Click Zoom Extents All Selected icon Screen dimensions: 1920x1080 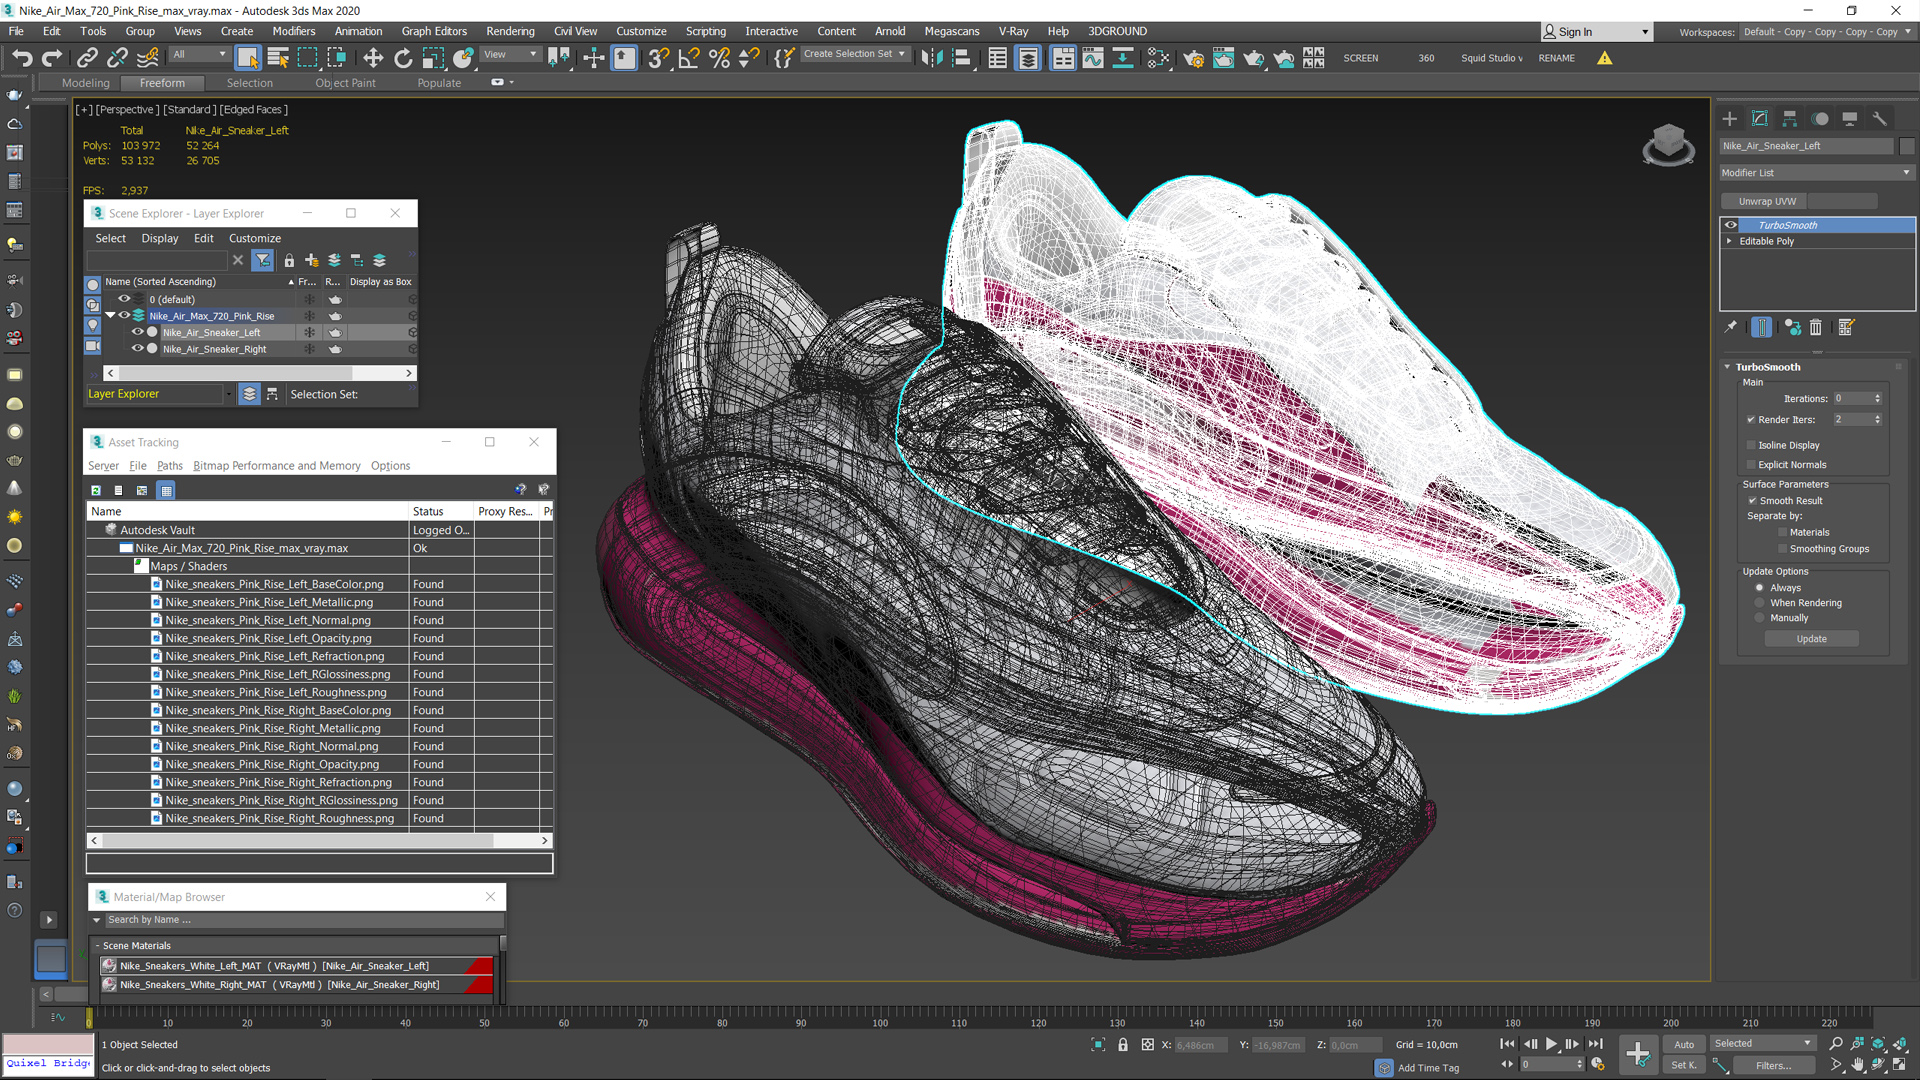click(x=1899, y=1043)
